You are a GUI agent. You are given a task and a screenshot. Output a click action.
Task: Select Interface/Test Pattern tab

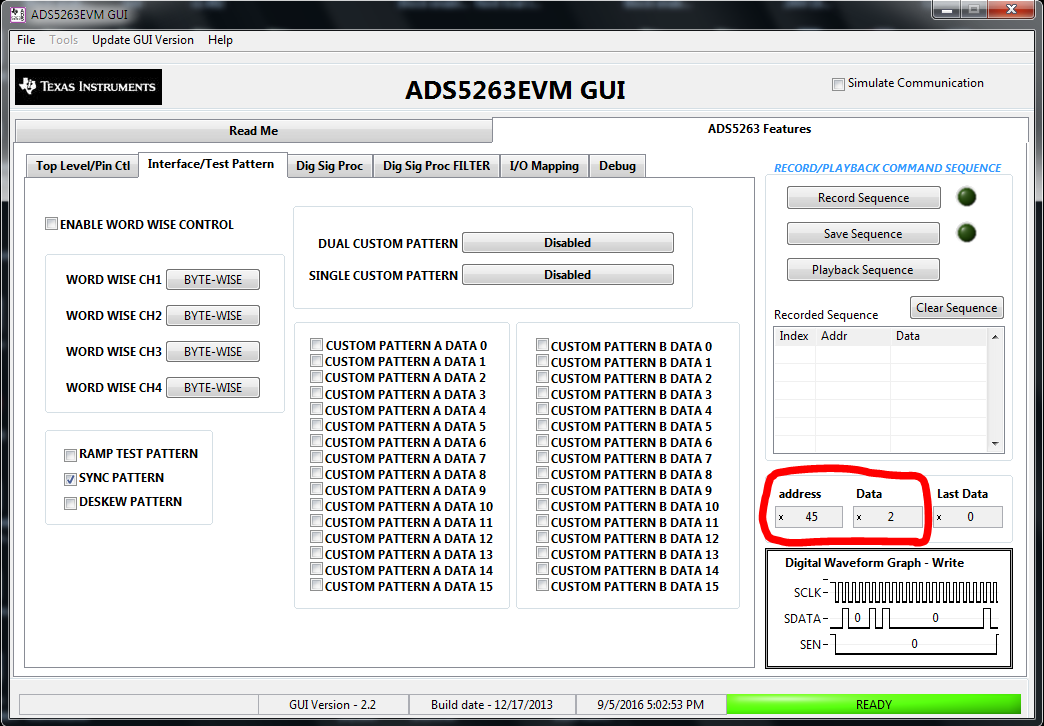point(211,164)
